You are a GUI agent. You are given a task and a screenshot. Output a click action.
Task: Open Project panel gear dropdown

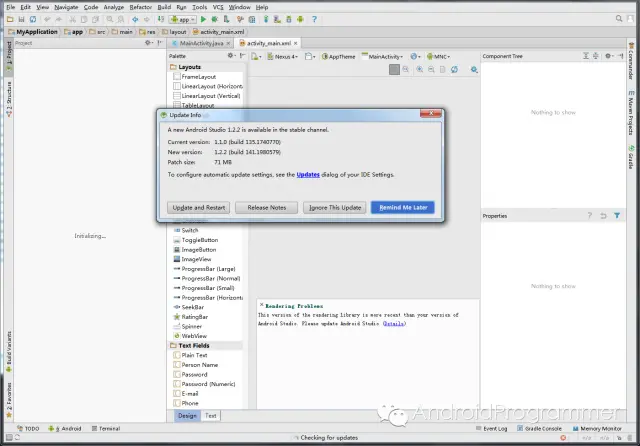coord(149,43)
